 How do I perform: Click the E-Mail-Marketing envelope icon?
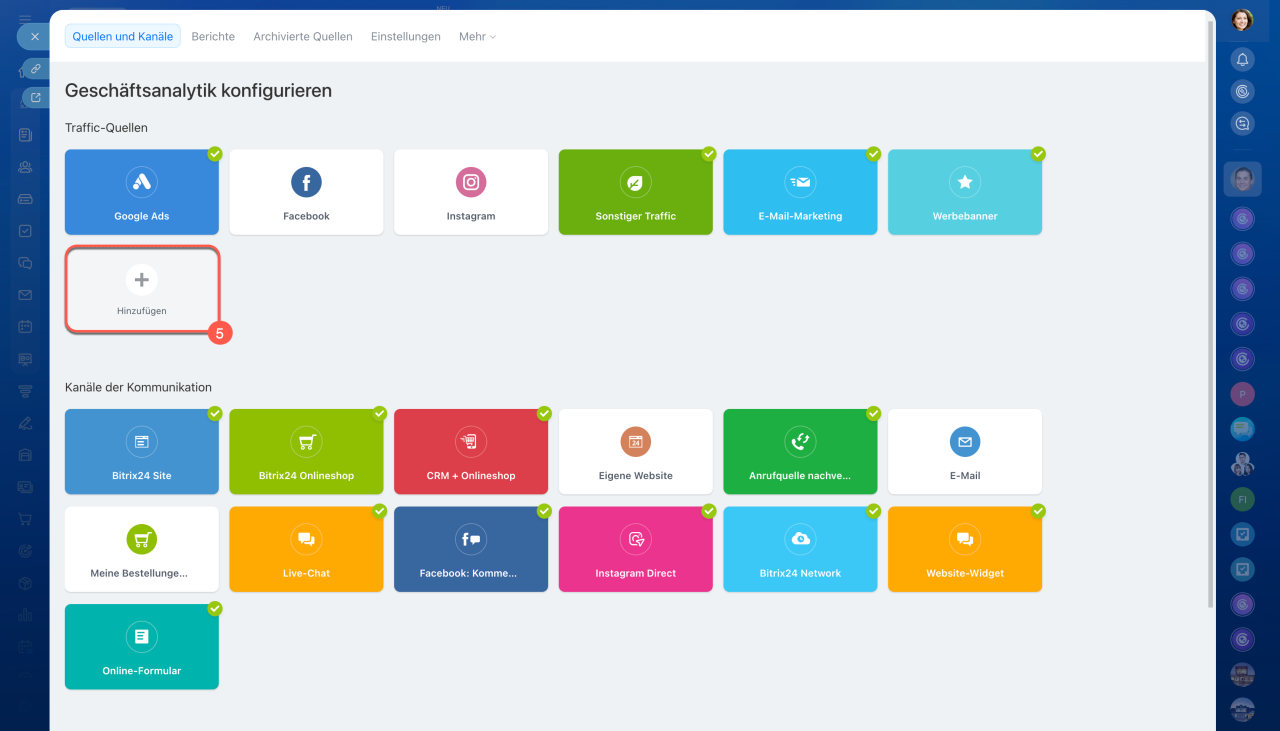pyautogui.click(x=800, y=182)
